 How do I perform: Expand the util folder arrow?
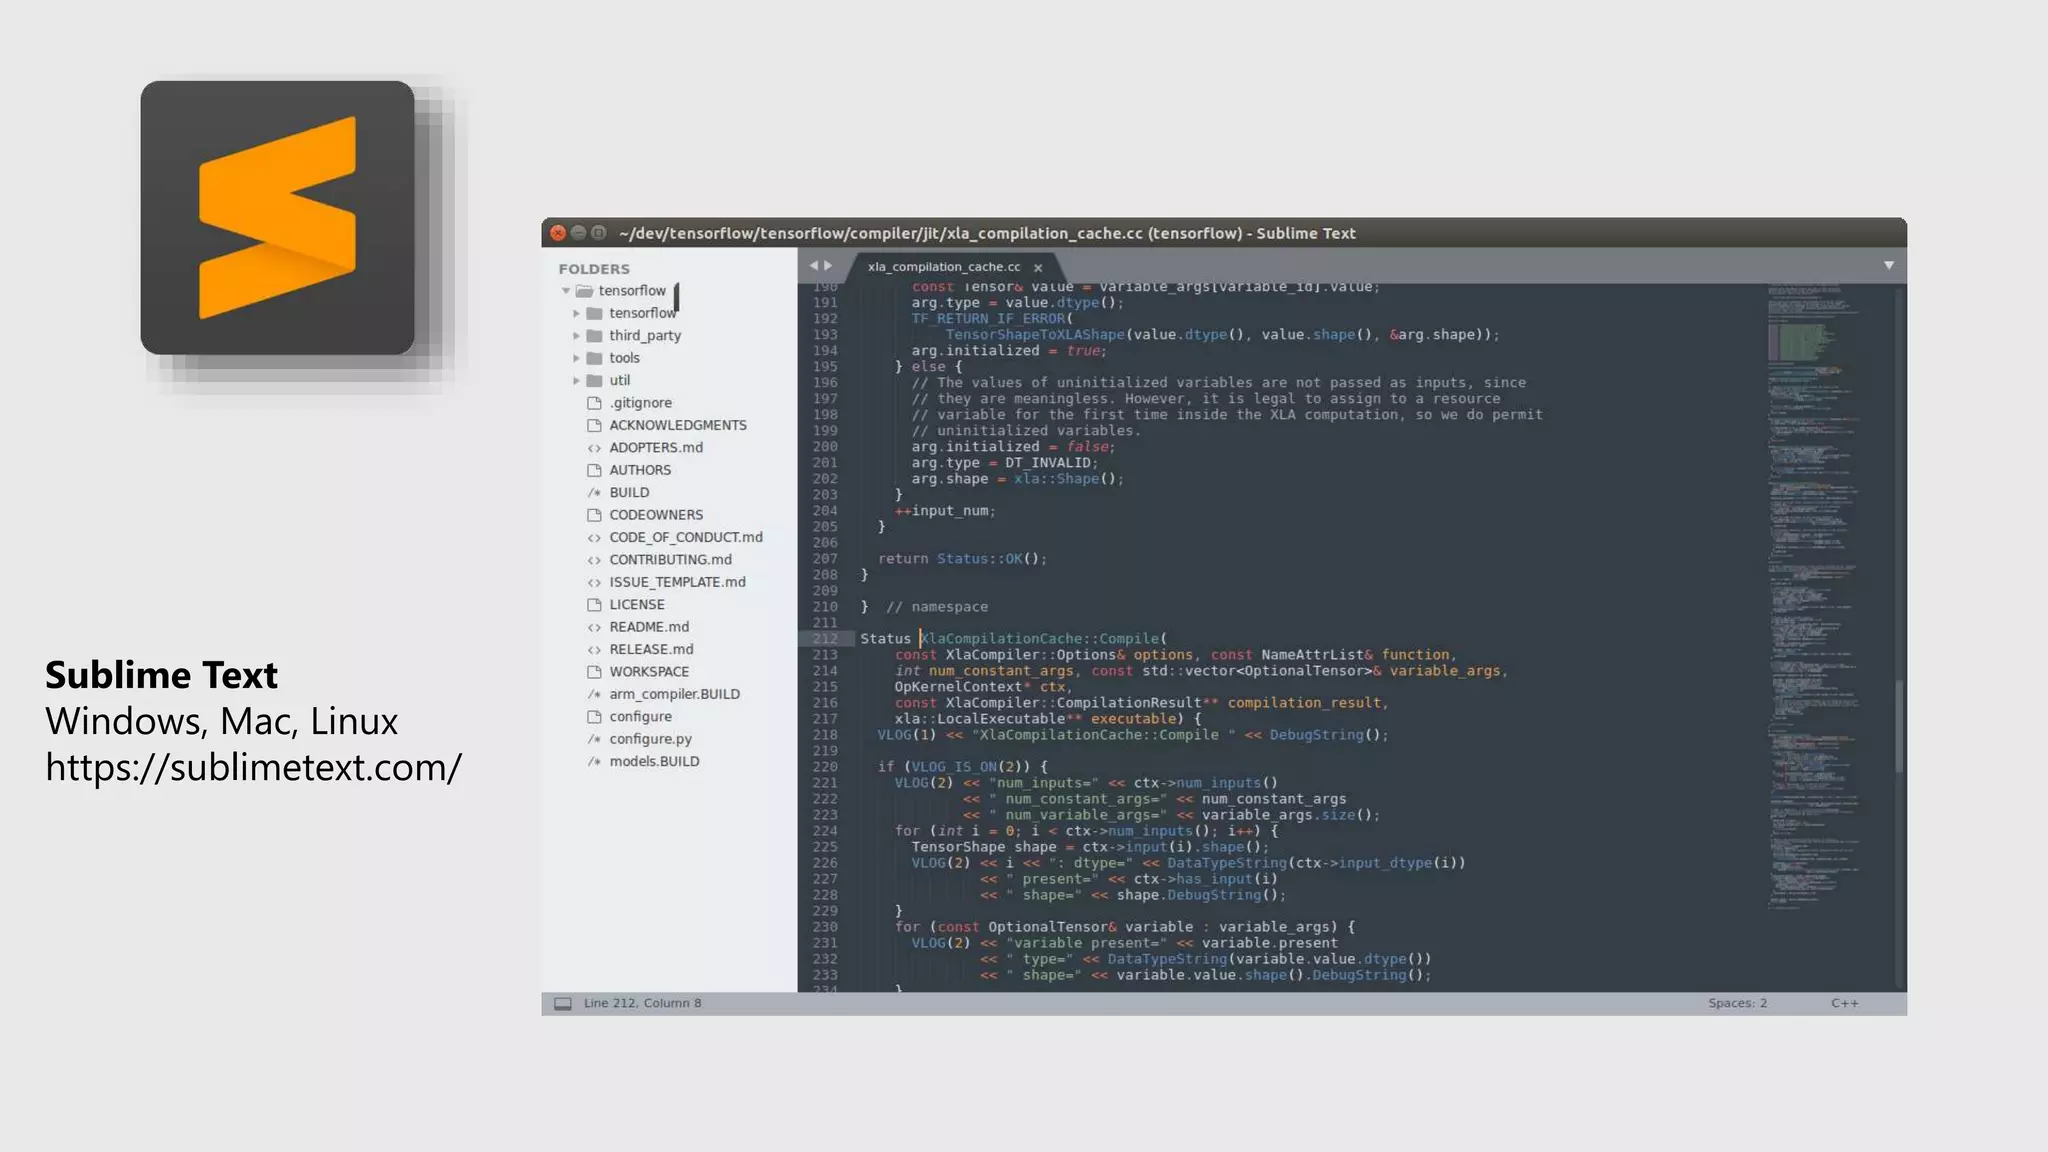coord(576,381)
